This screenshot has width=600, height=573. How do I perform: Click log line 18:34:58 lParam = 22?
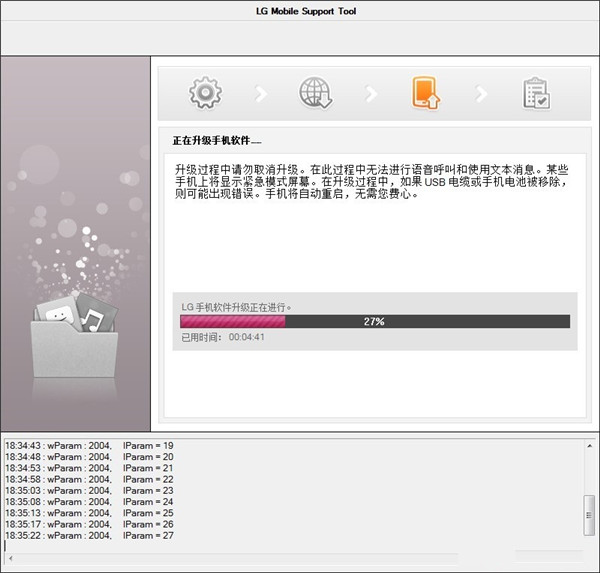tap(89, 479)
